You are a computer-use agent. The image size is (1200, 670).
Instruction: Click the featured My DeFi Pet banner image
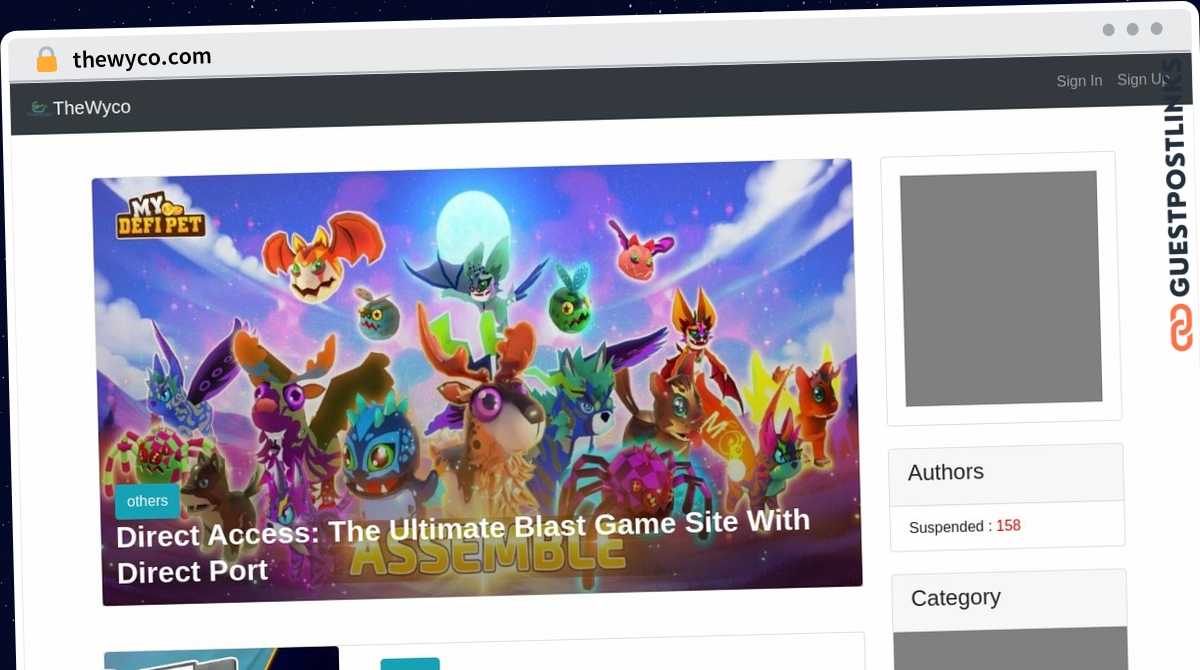[x=477, y=382]
